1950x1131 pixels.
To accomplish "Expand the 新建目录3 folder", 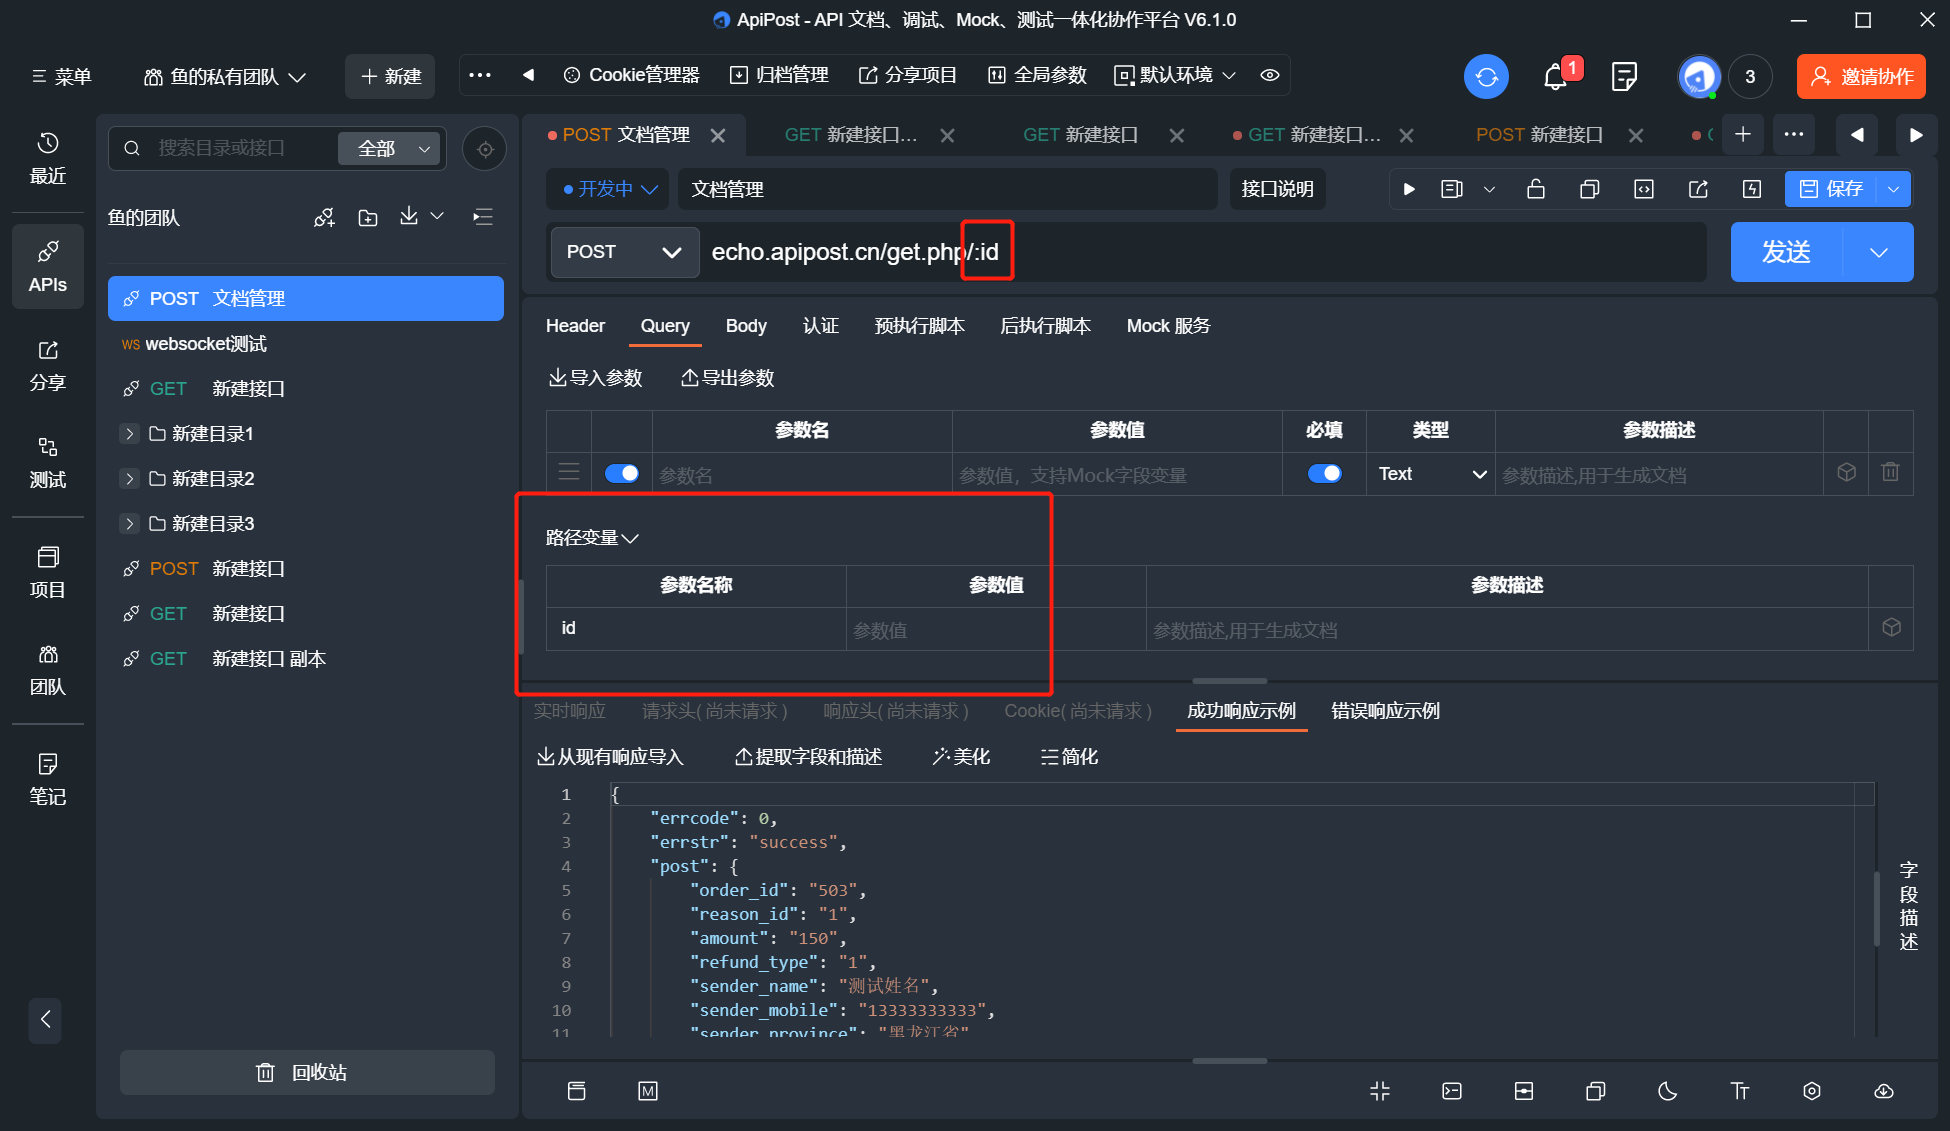I will click(129, 524).
